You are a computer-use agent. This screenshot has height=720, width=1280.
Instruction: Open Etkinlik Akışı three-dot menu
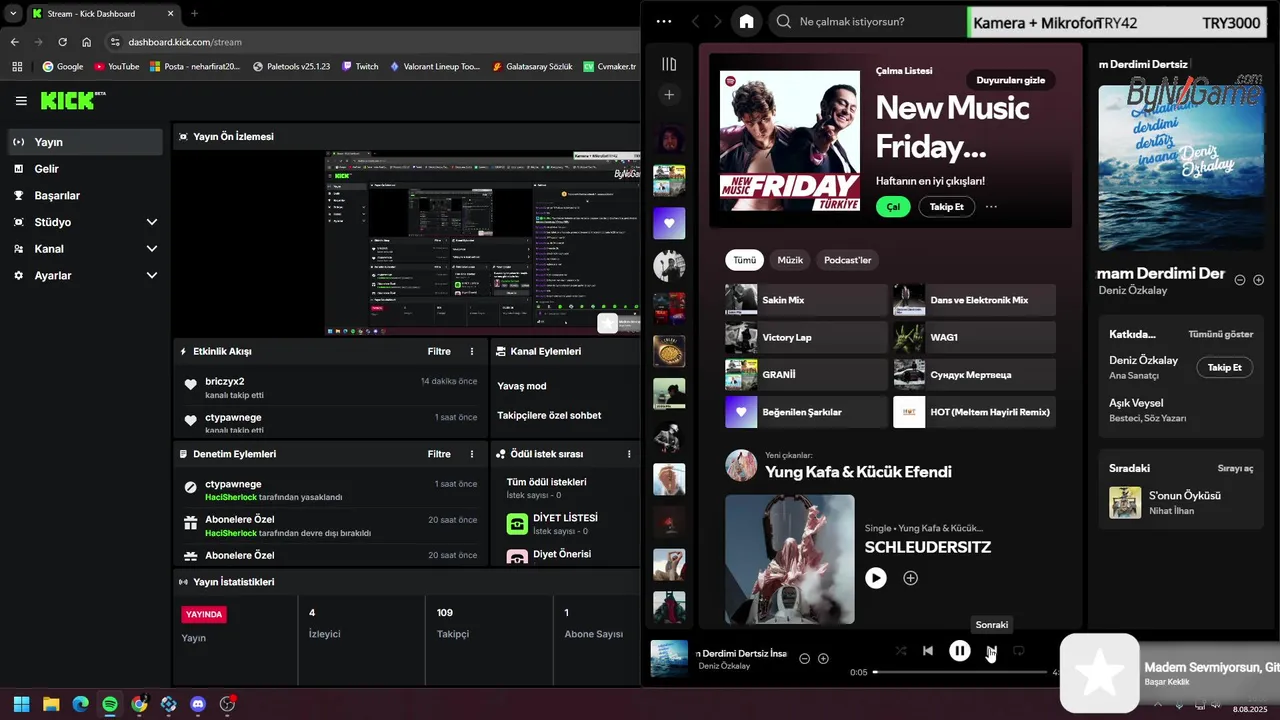point(472,352)
